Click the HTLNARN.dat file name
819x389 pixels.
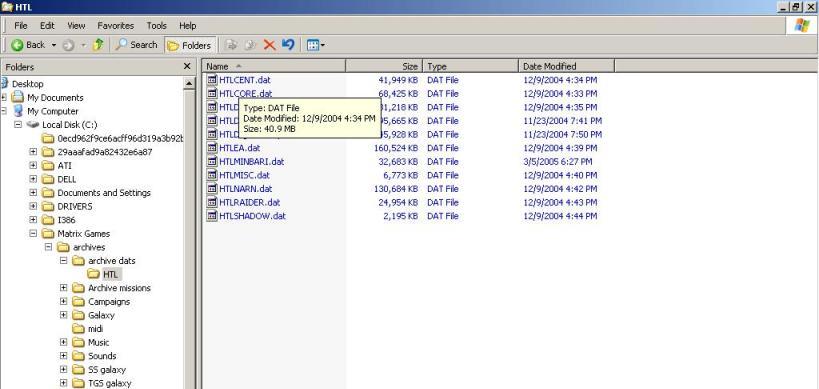click(x=245, y=188)
